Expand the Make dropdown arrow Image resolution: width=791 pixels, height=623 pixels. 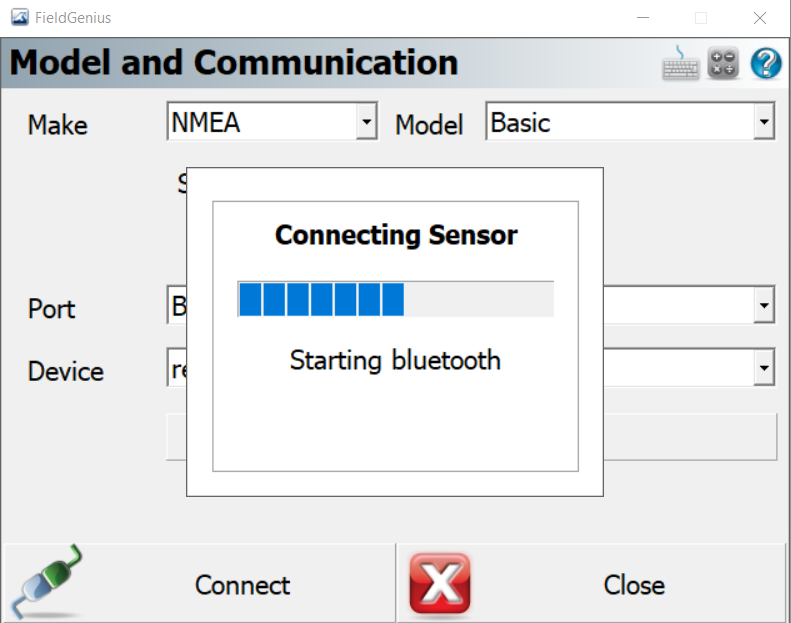367,121
